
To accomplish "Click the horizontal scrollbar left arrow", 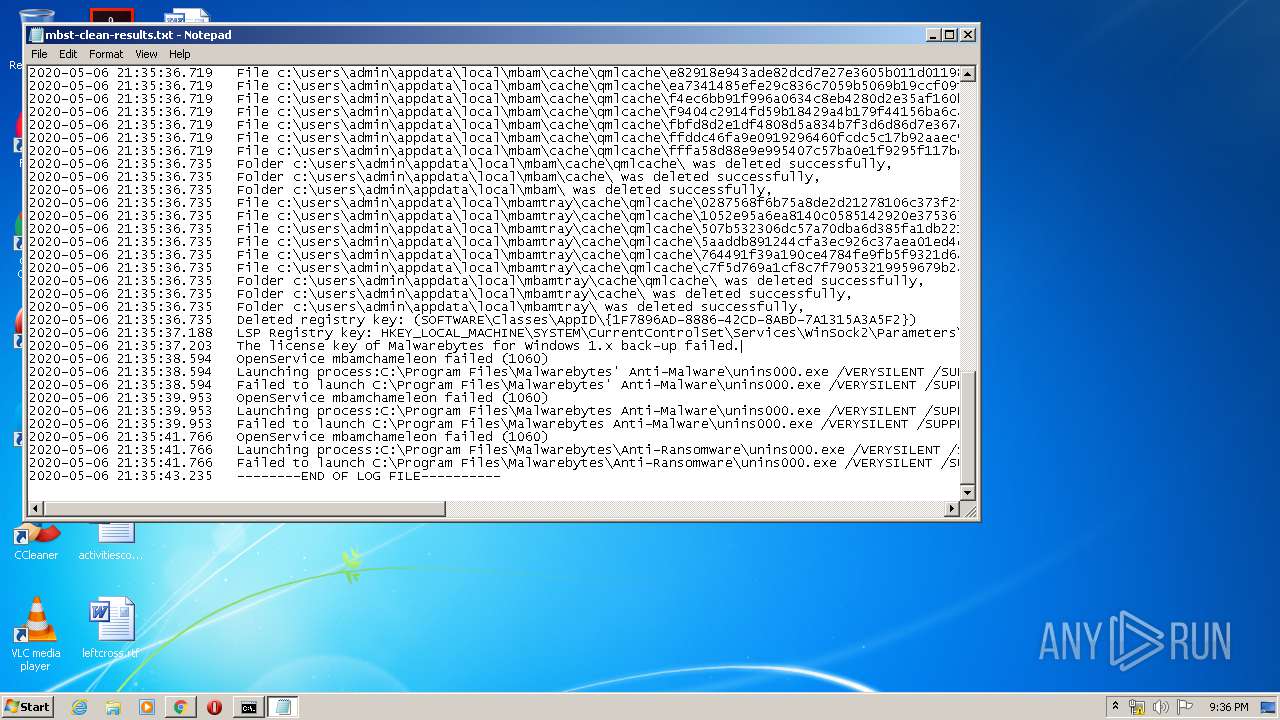I will (36, 509).
